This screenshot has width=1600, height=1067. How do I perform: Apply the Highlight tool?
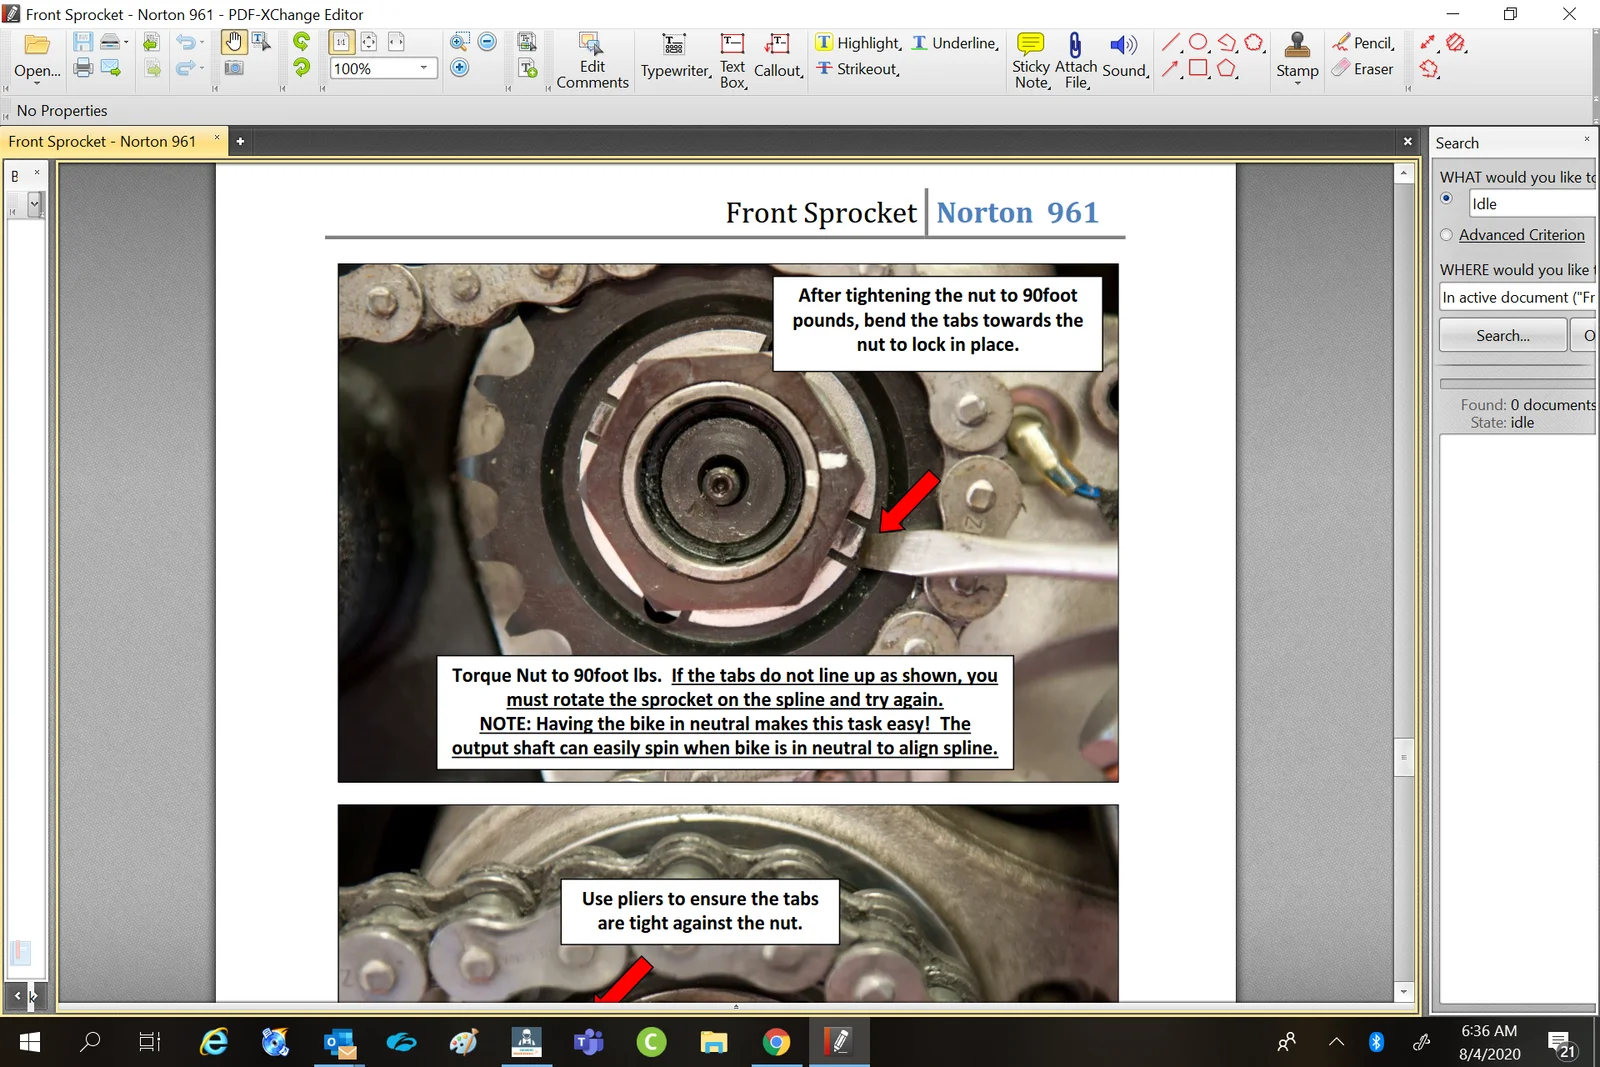tap(857, 43)
